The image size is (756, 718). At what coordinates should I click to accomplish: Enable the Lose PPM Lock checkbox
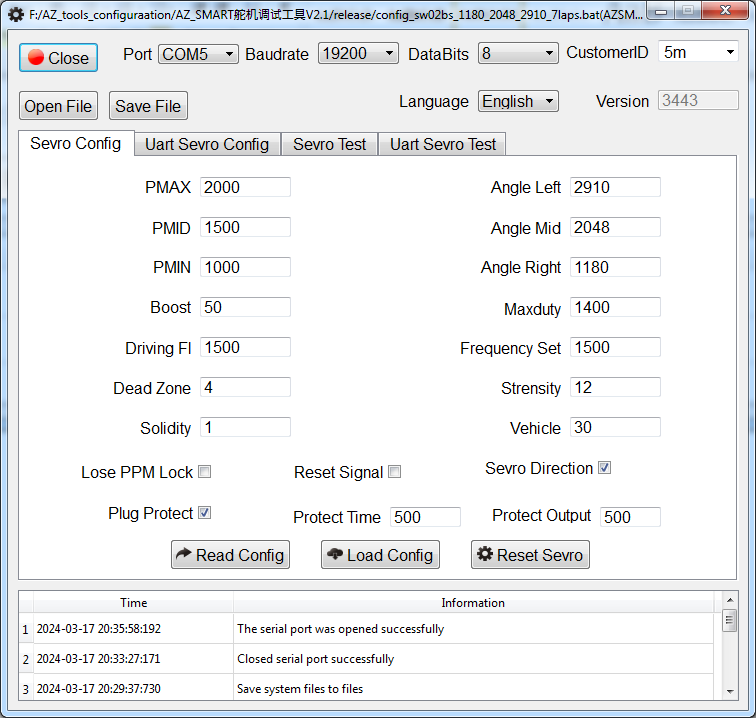(204, 472)
